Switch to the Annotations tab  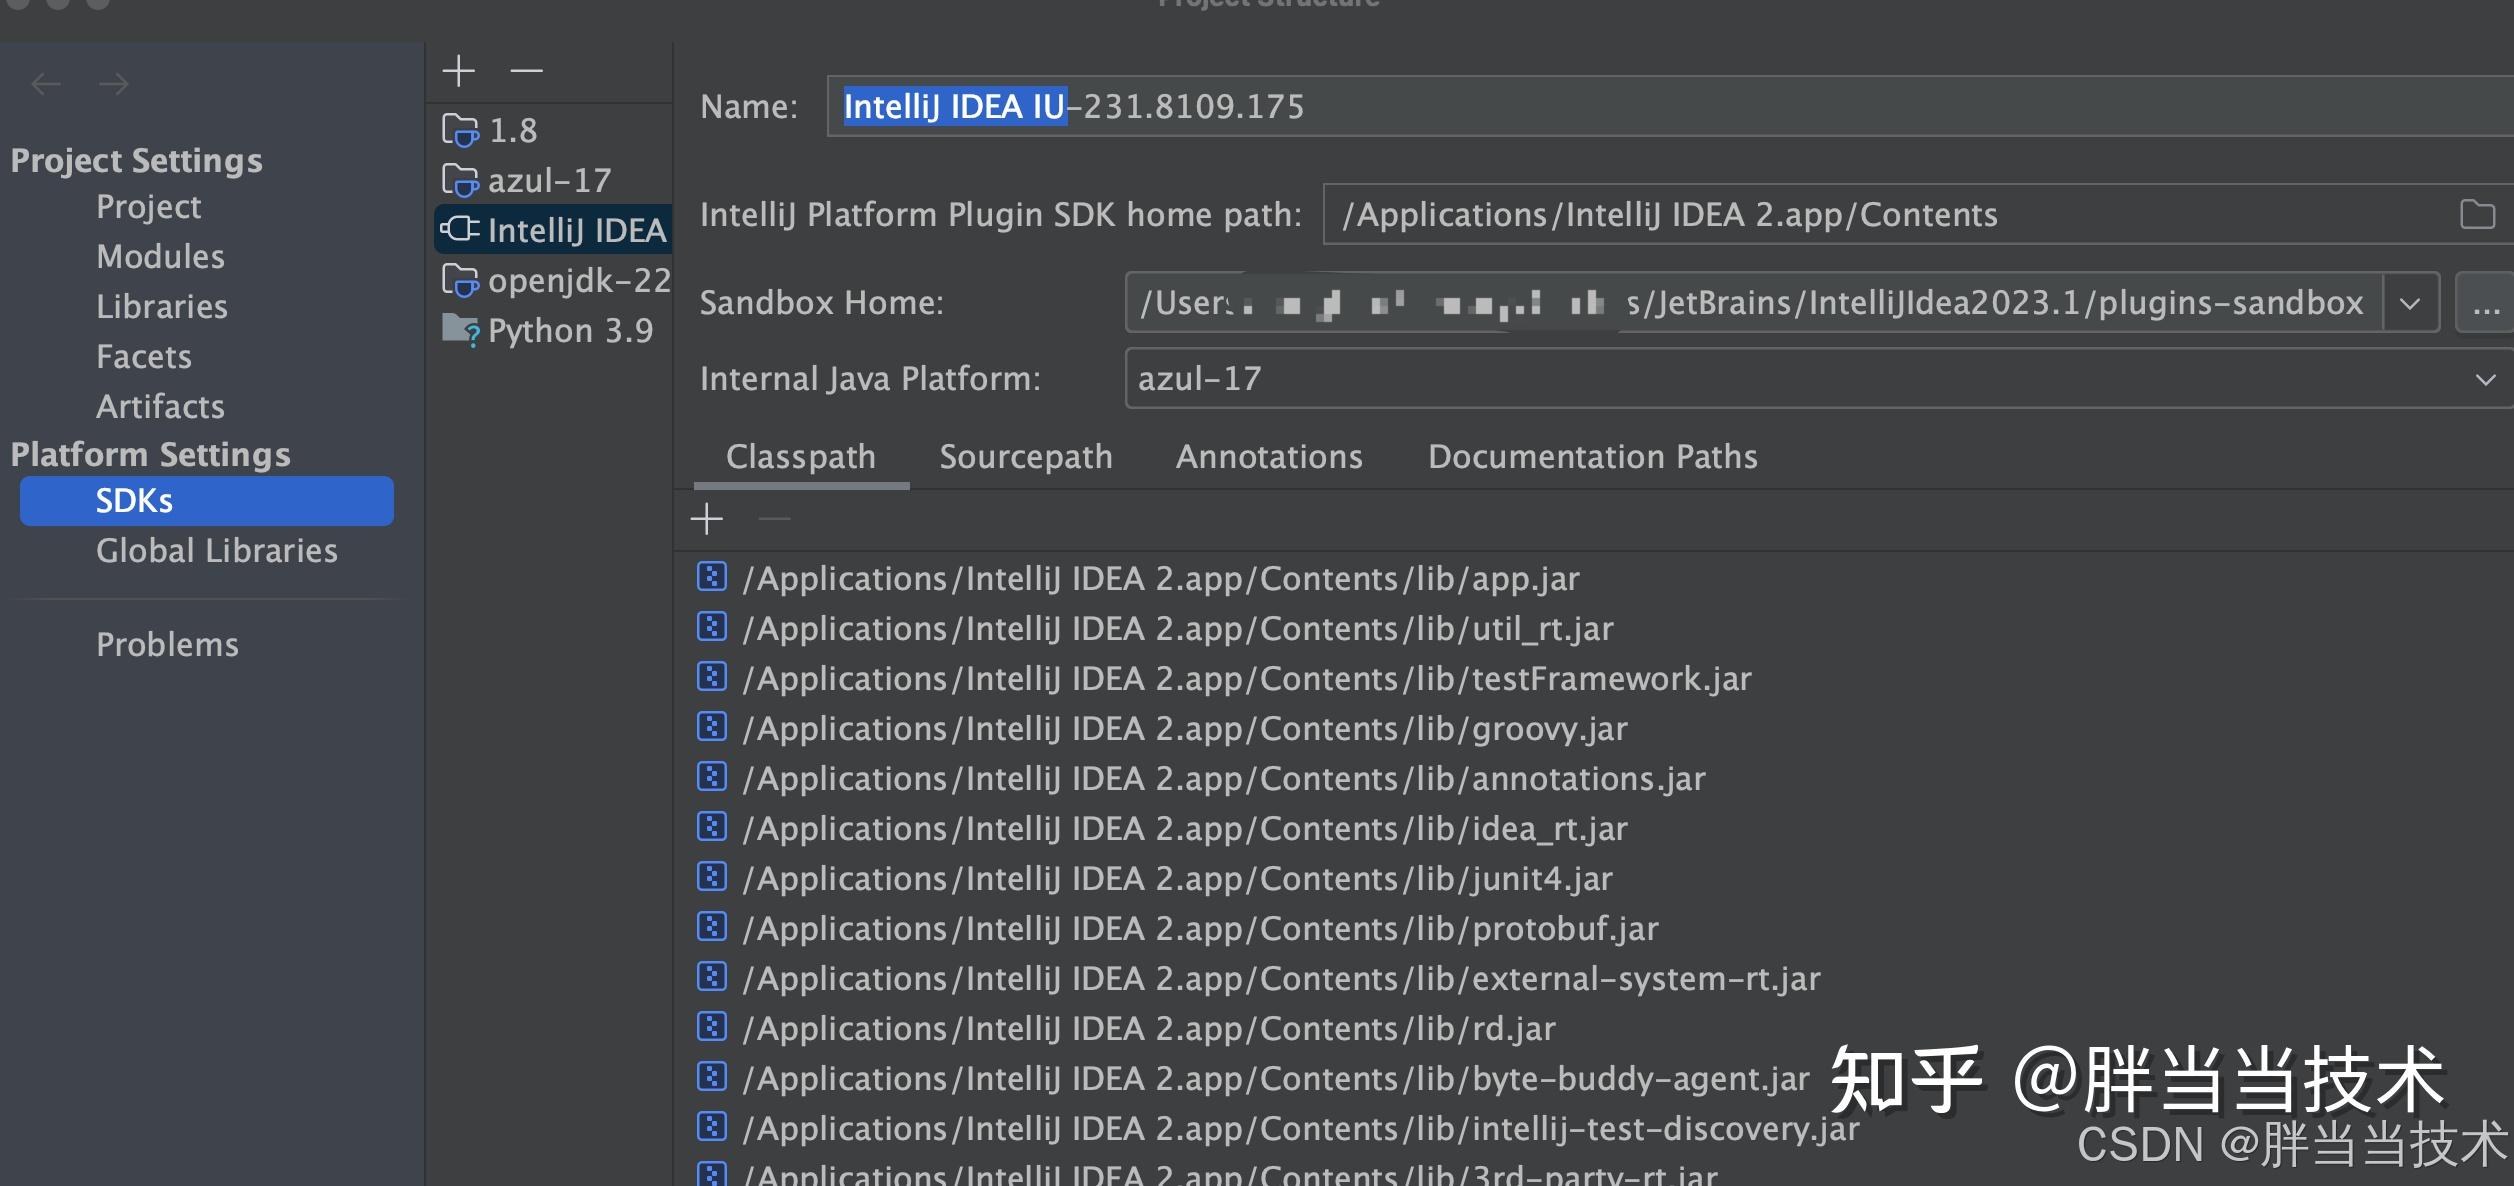click(x=1269, y=457)
